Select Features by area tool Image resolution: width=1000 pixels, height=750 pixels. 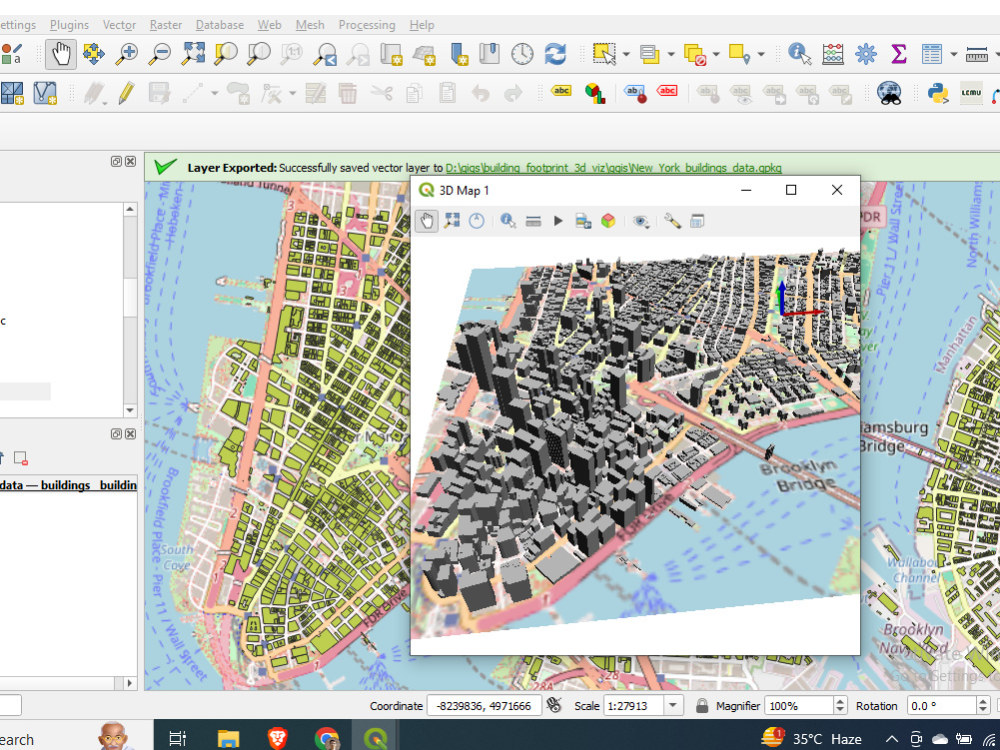603,54
